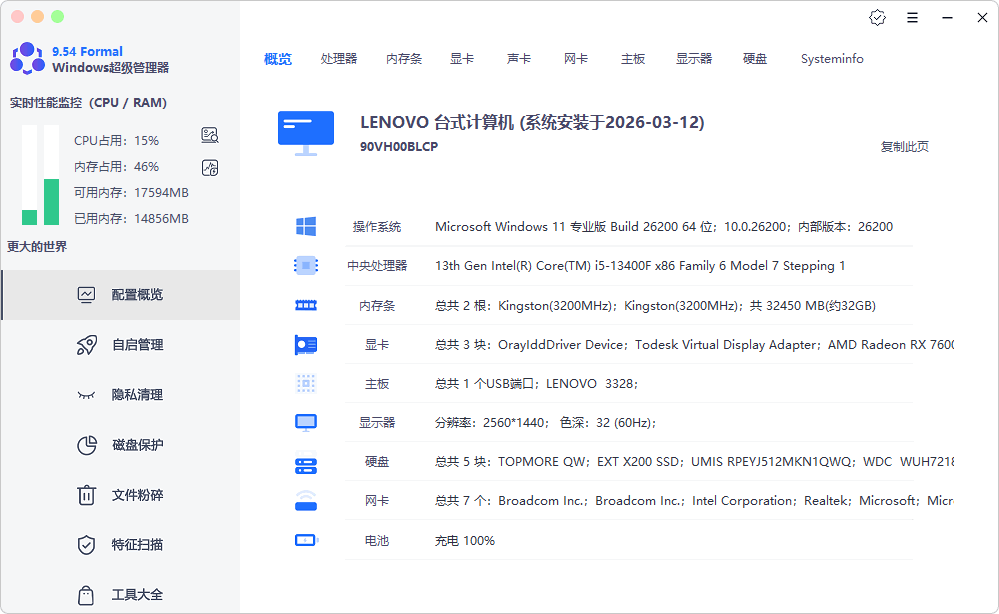
Task: Open 特征扫描 in the sidebar
Action: (121, 545)
